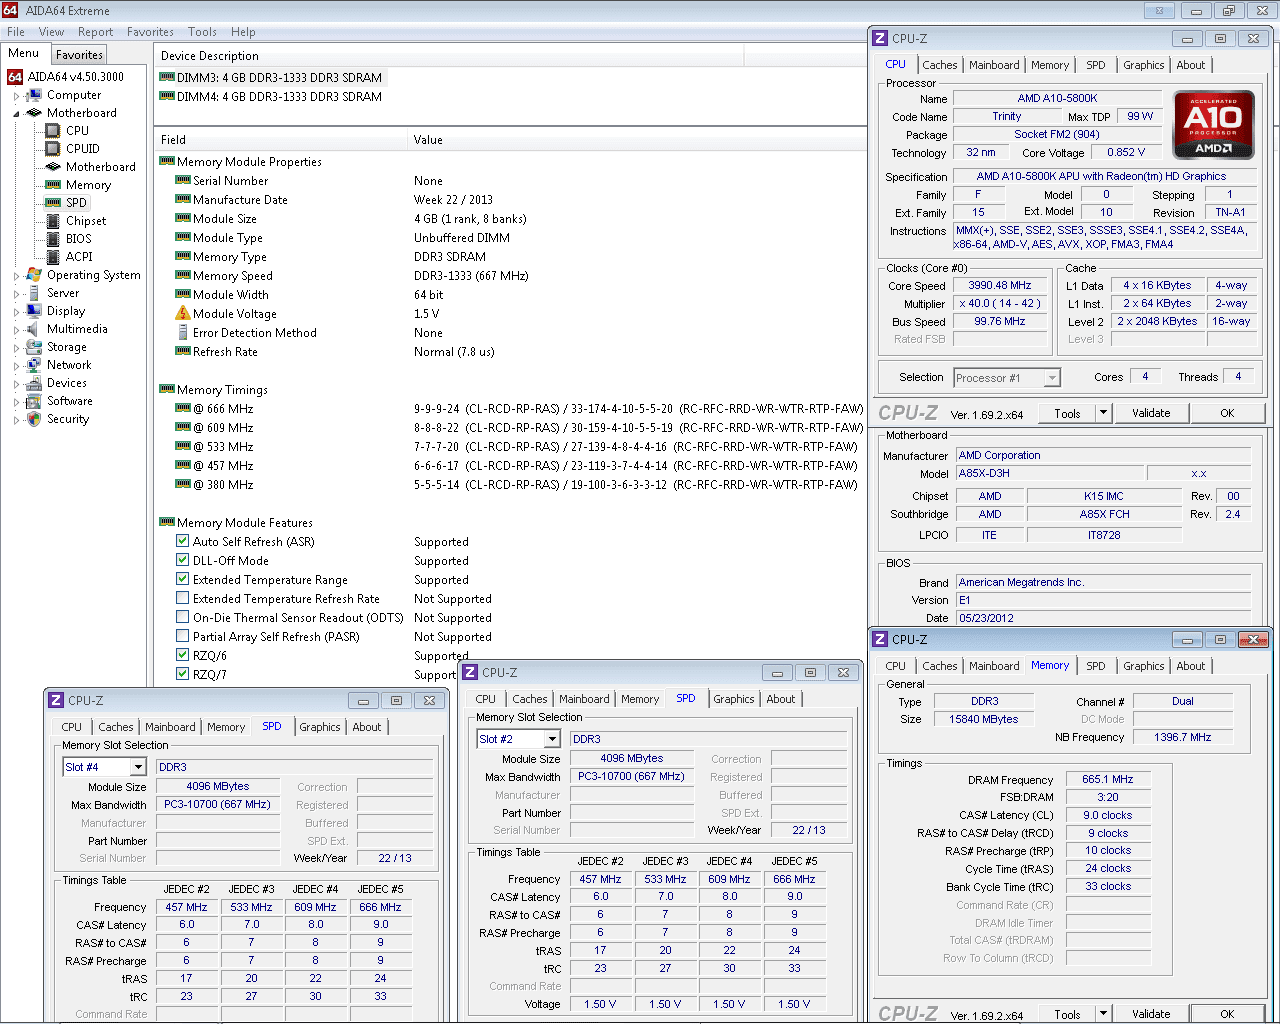Click the Storage tree icon
Screen dimensions: 1280x1024
pyautogui.click(x=34, y=347)
